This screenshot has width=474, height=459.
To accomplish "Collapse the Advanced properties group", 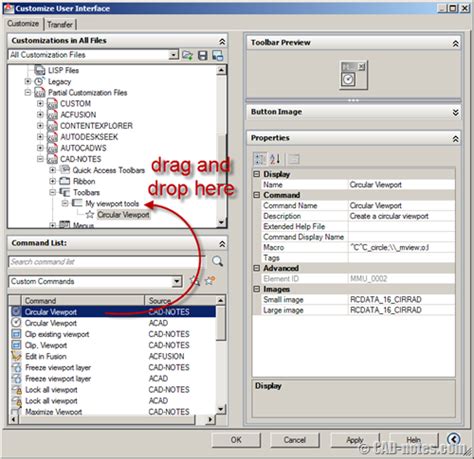I will [x=257, y=268].
